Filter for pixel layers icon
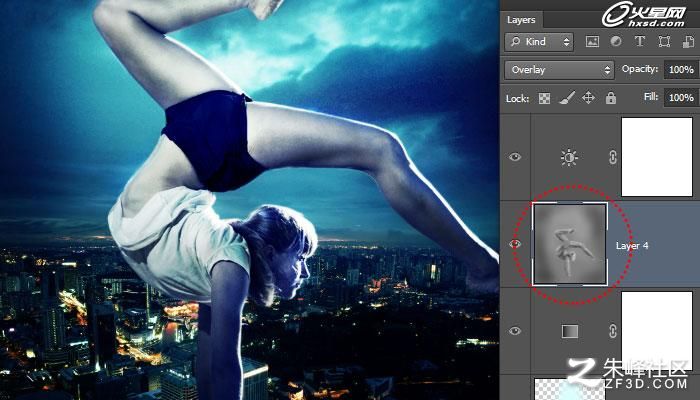The image size is (700, 400). pyautogui.click(x=592, y=42)
